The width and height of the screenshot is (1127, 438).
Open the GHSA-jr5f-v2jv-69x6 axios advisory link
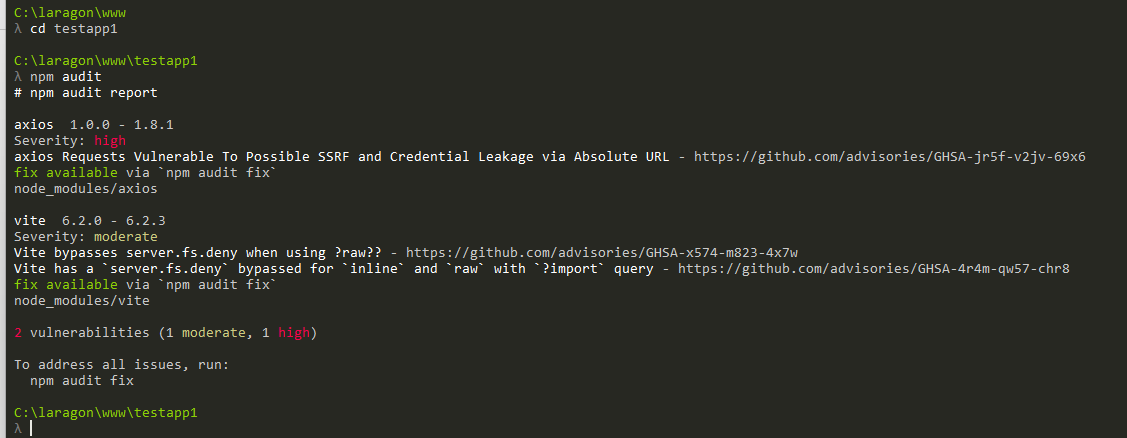[x=889, y=157]
